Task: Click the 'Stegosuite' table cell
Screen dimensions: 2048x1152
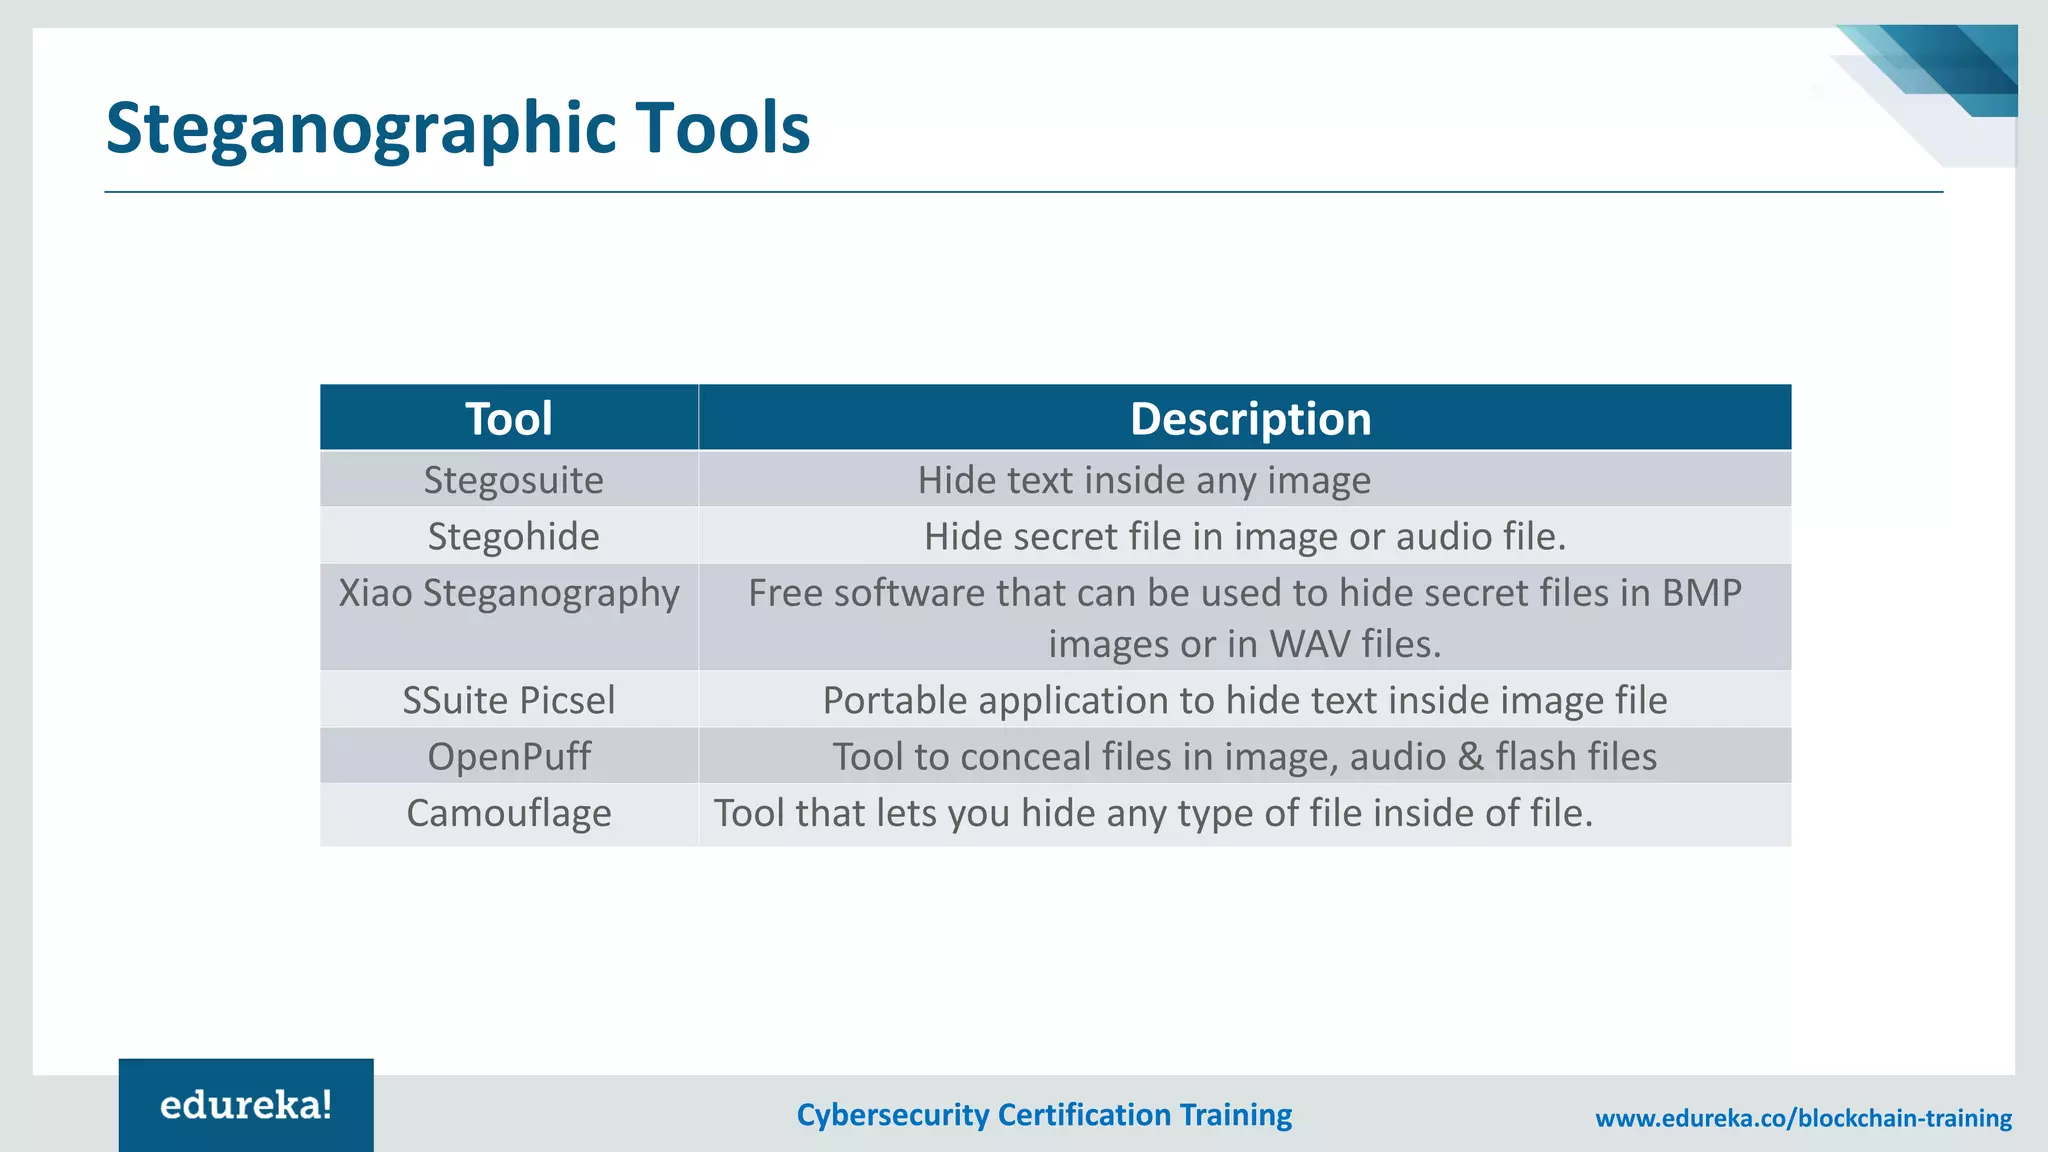Action: (x=509, y=480)
